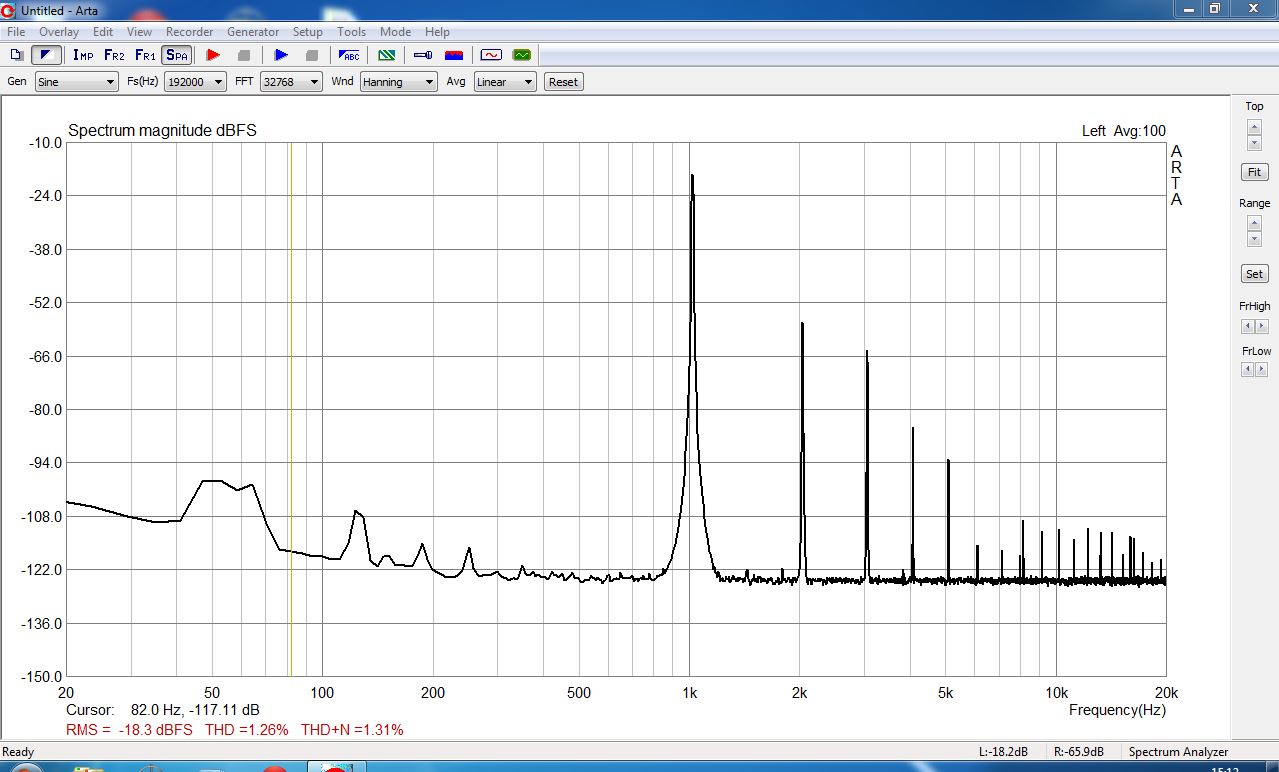Click the green waveform display icon
Image resolution: width=1279 pixels, height=772 pixels.
pos(521,55)
